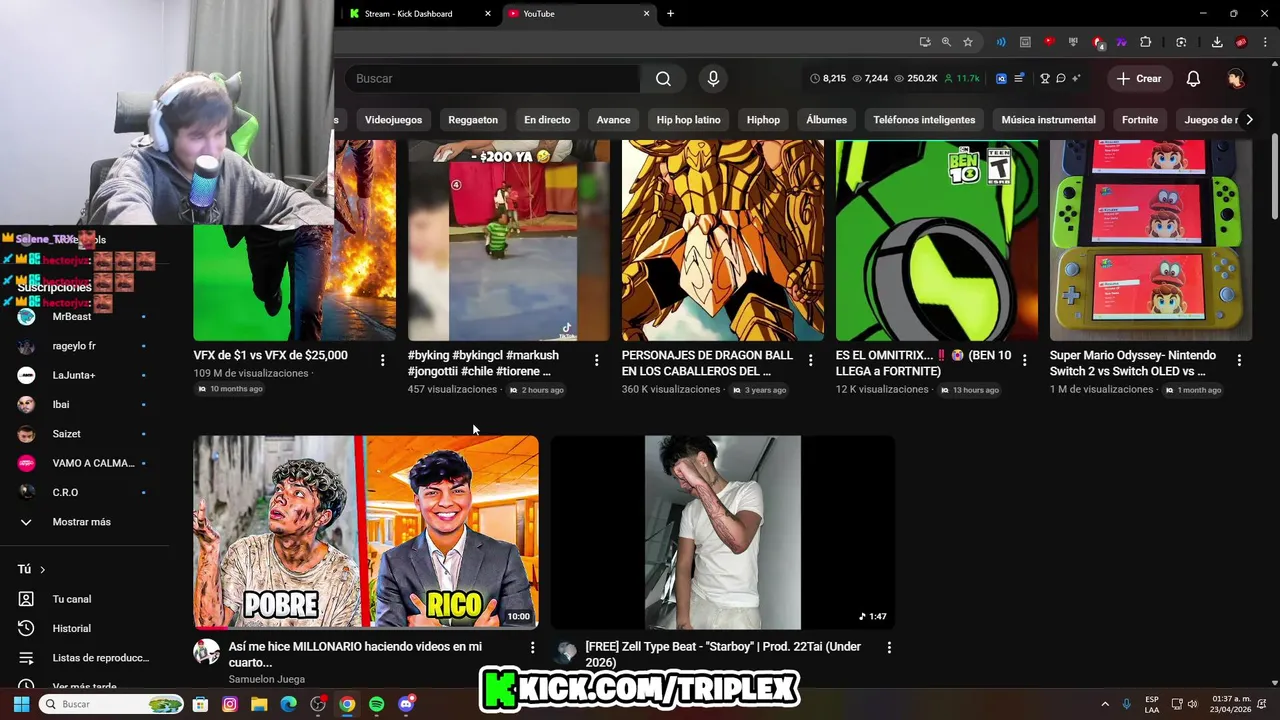
Task: Click Windows taskbar Buscar search box
Action: (111, 704)
